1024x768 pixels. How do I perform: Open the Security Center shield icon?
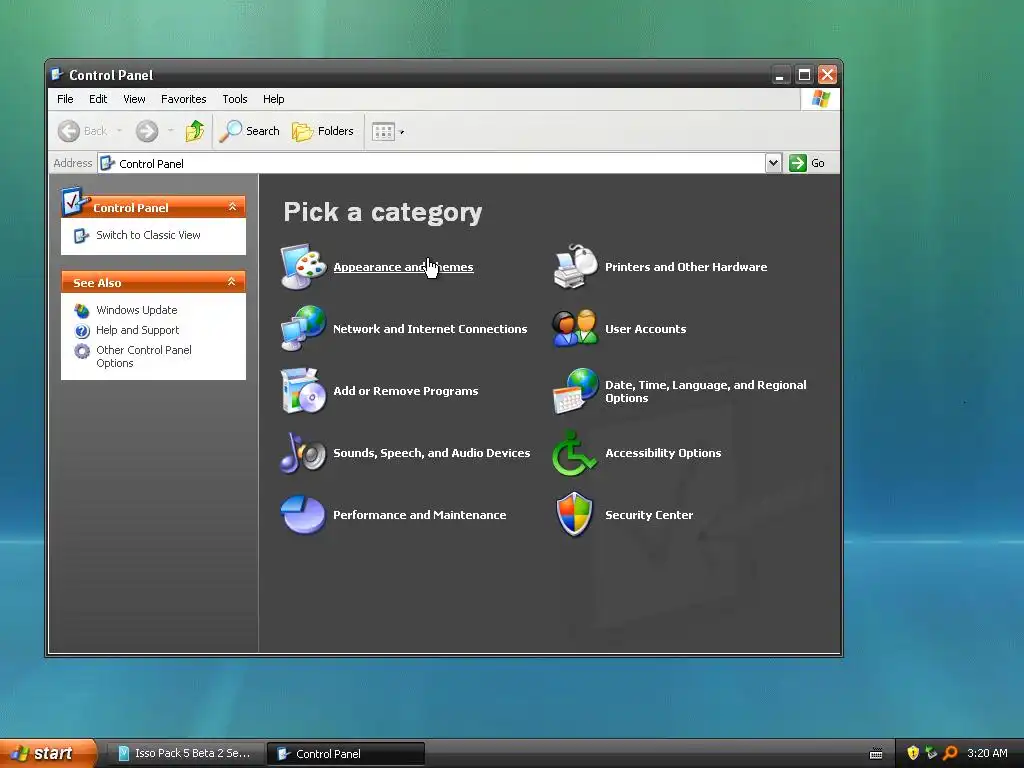point(574,515)
